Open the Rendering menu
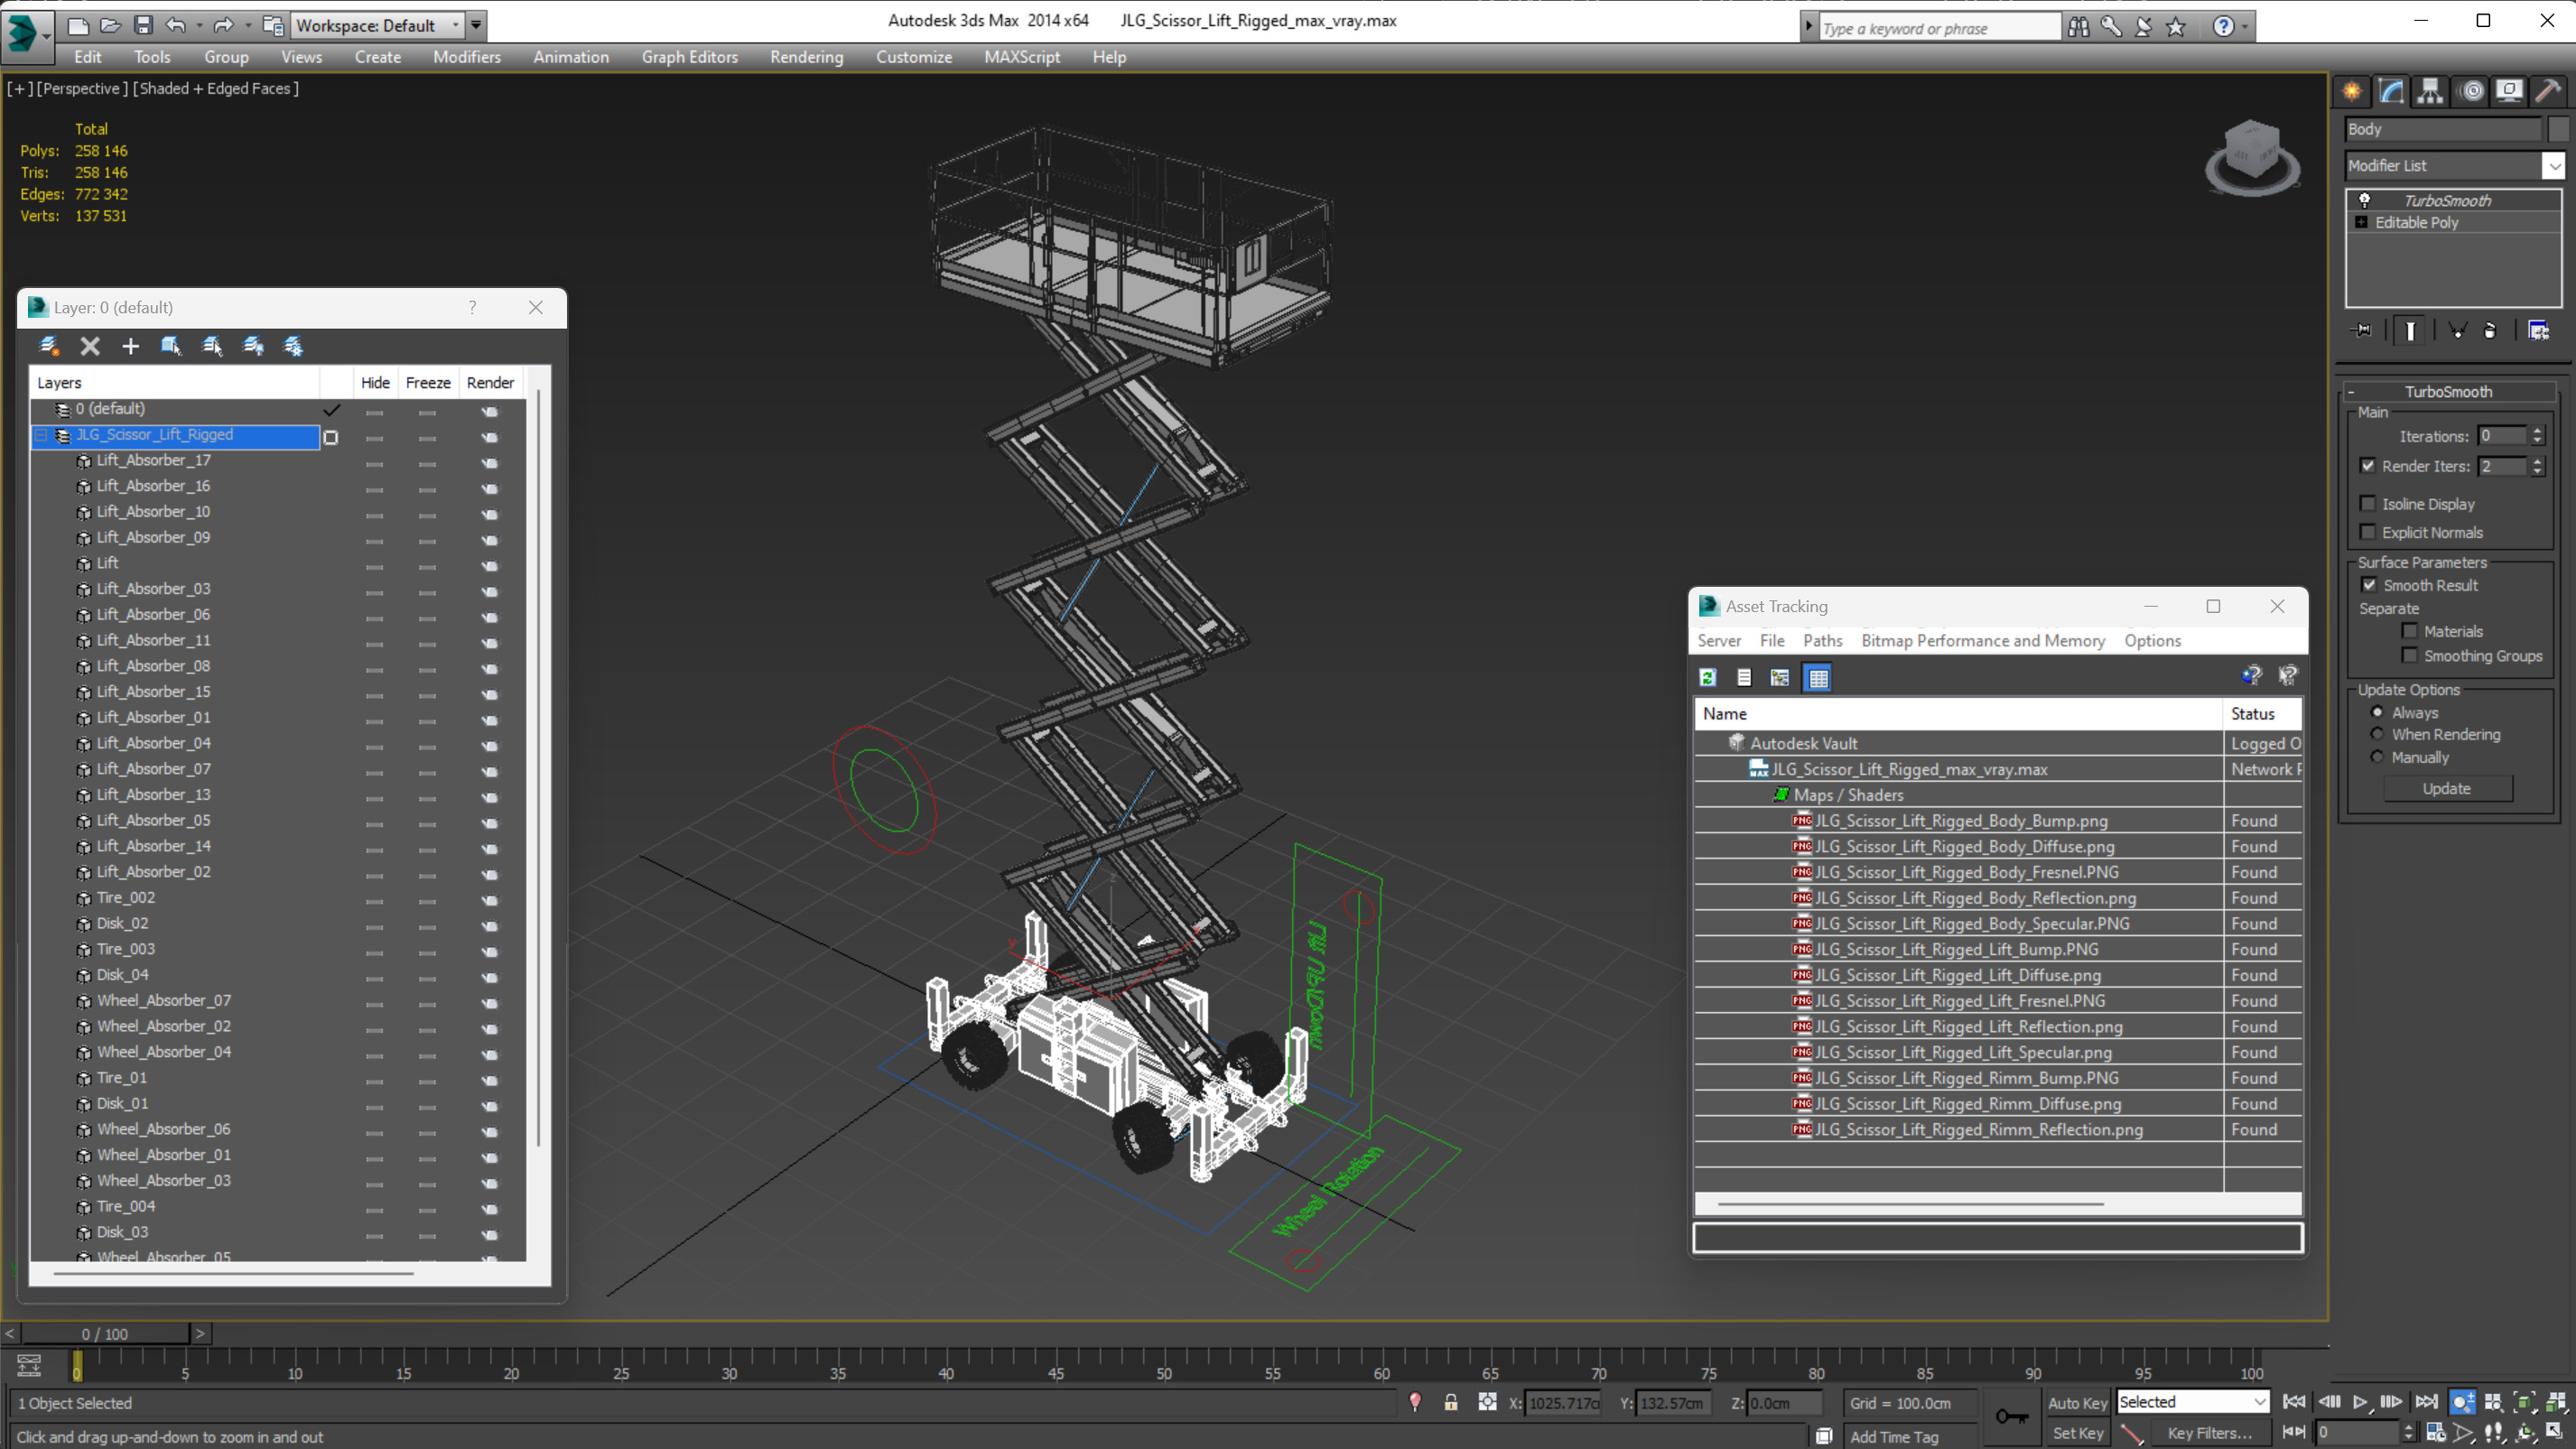 [806, 57]
